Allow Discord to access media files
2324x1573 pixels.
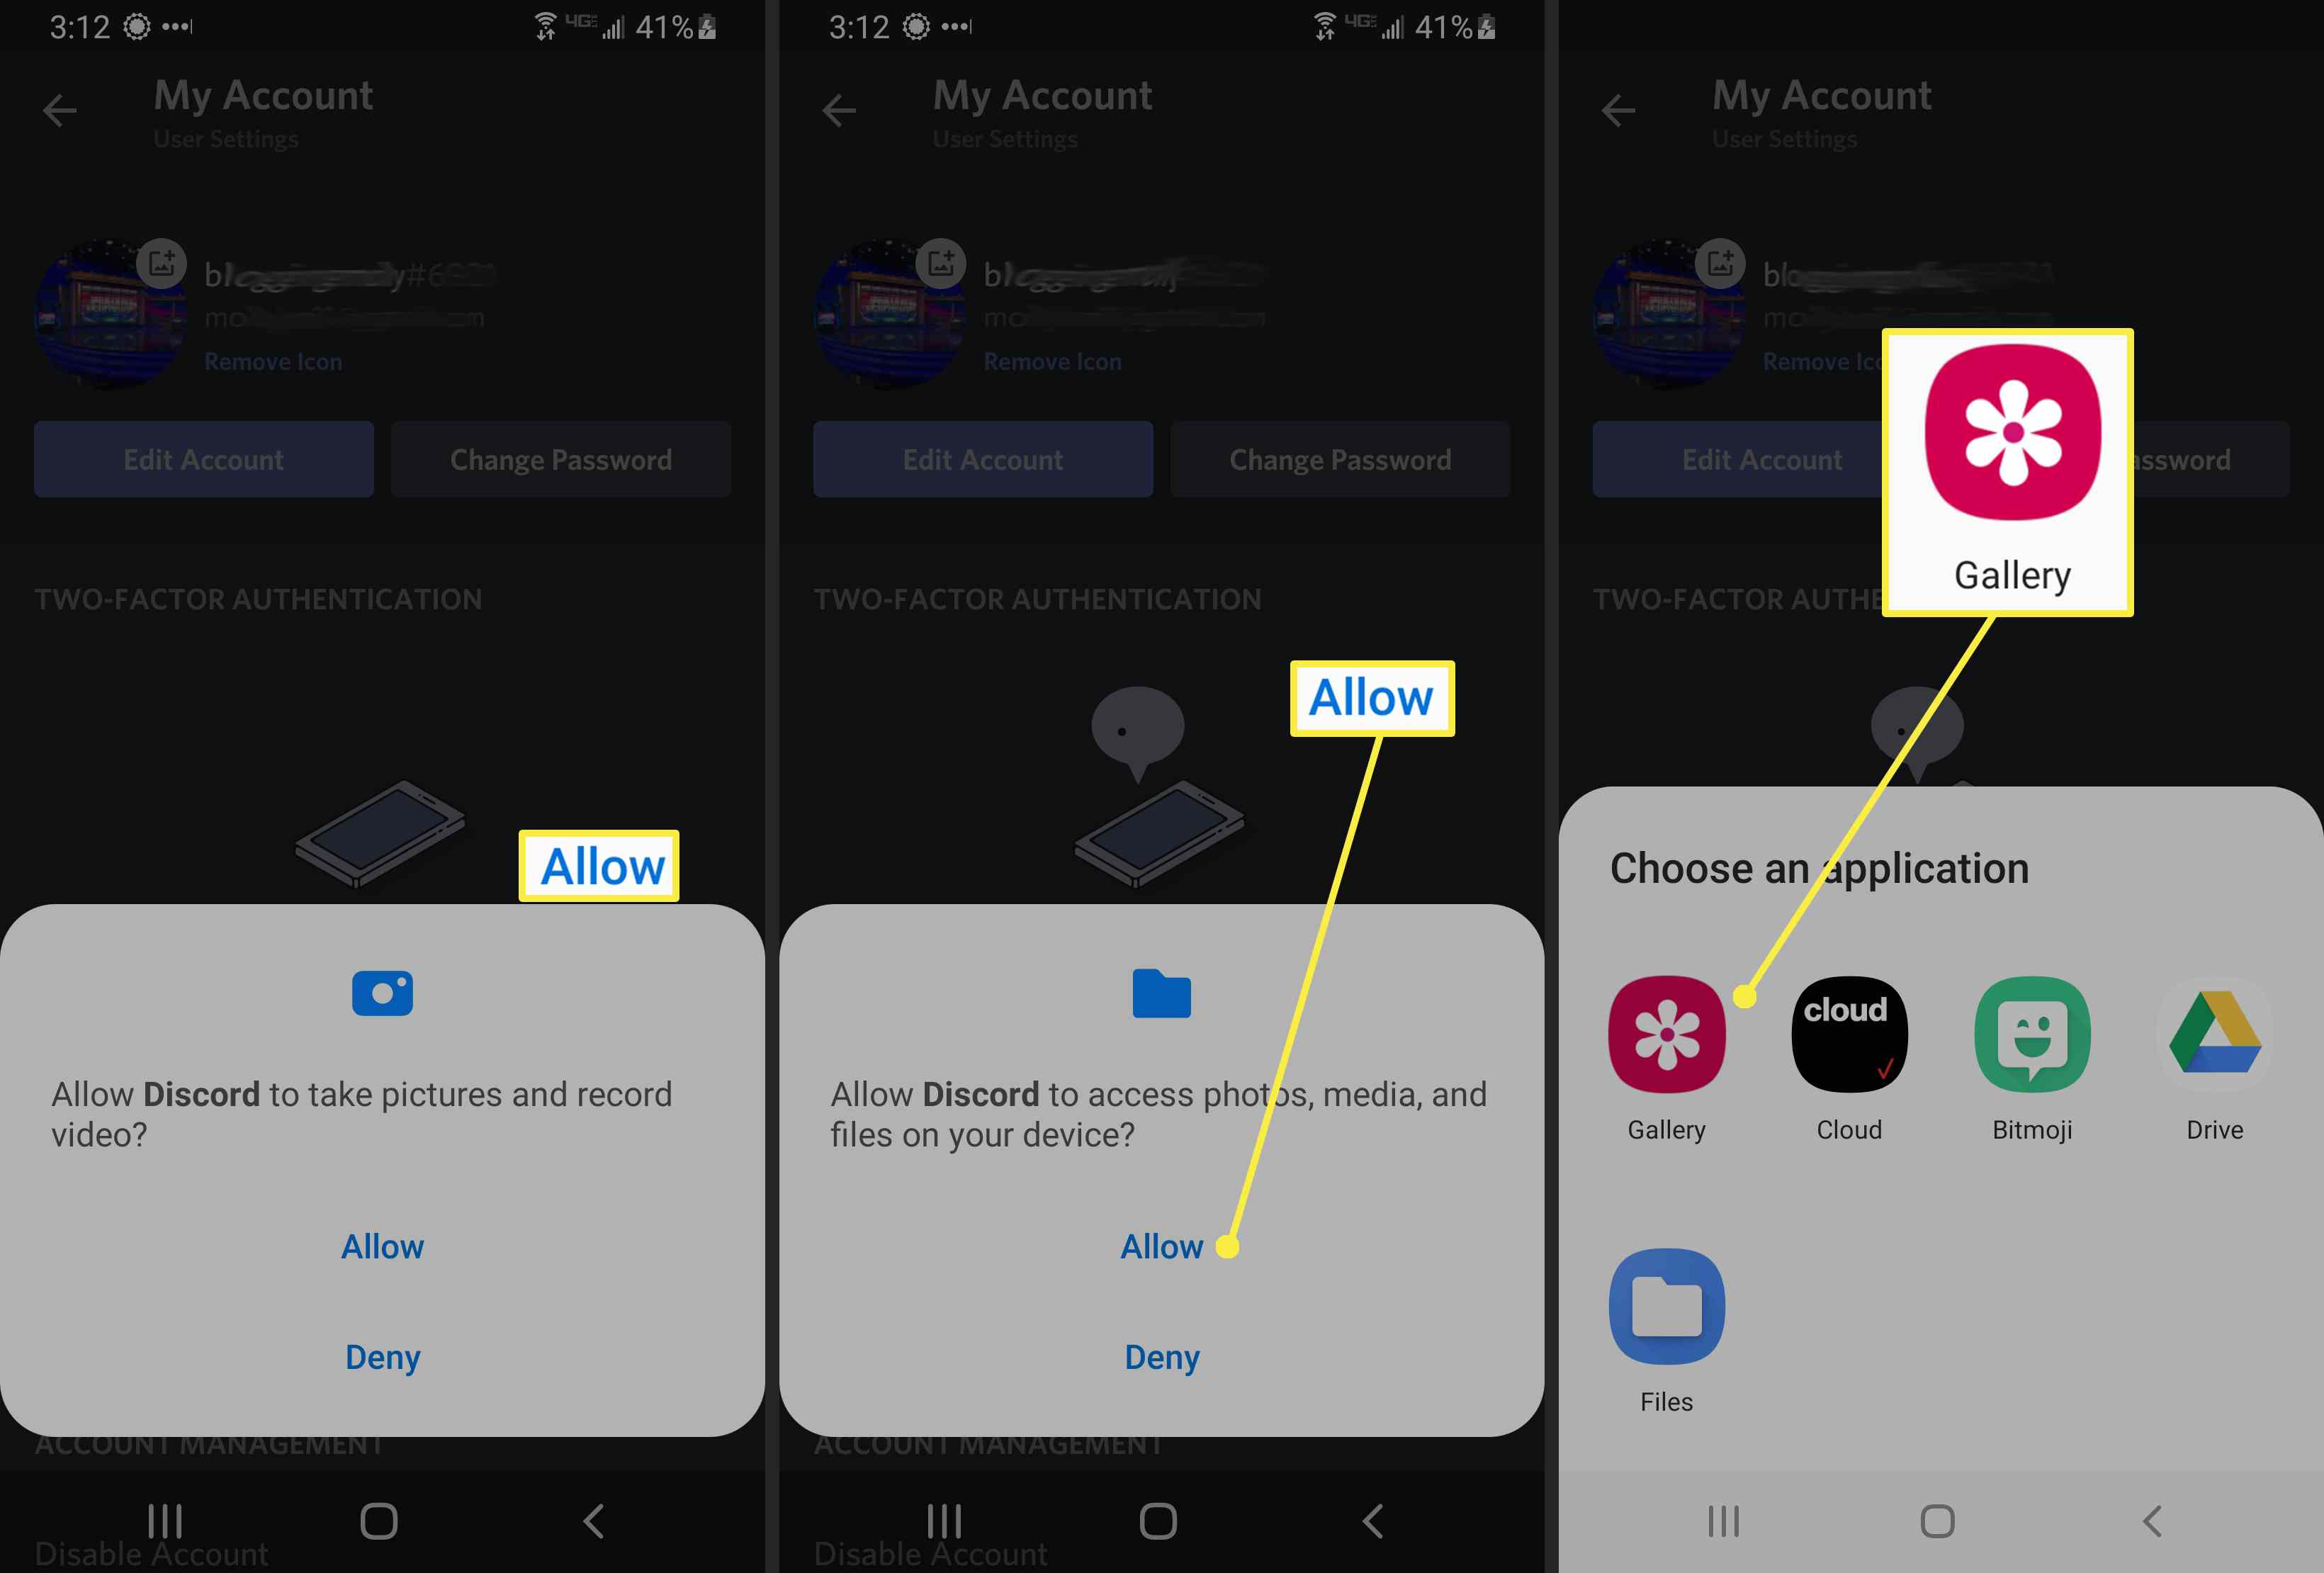point(1161,1245)
